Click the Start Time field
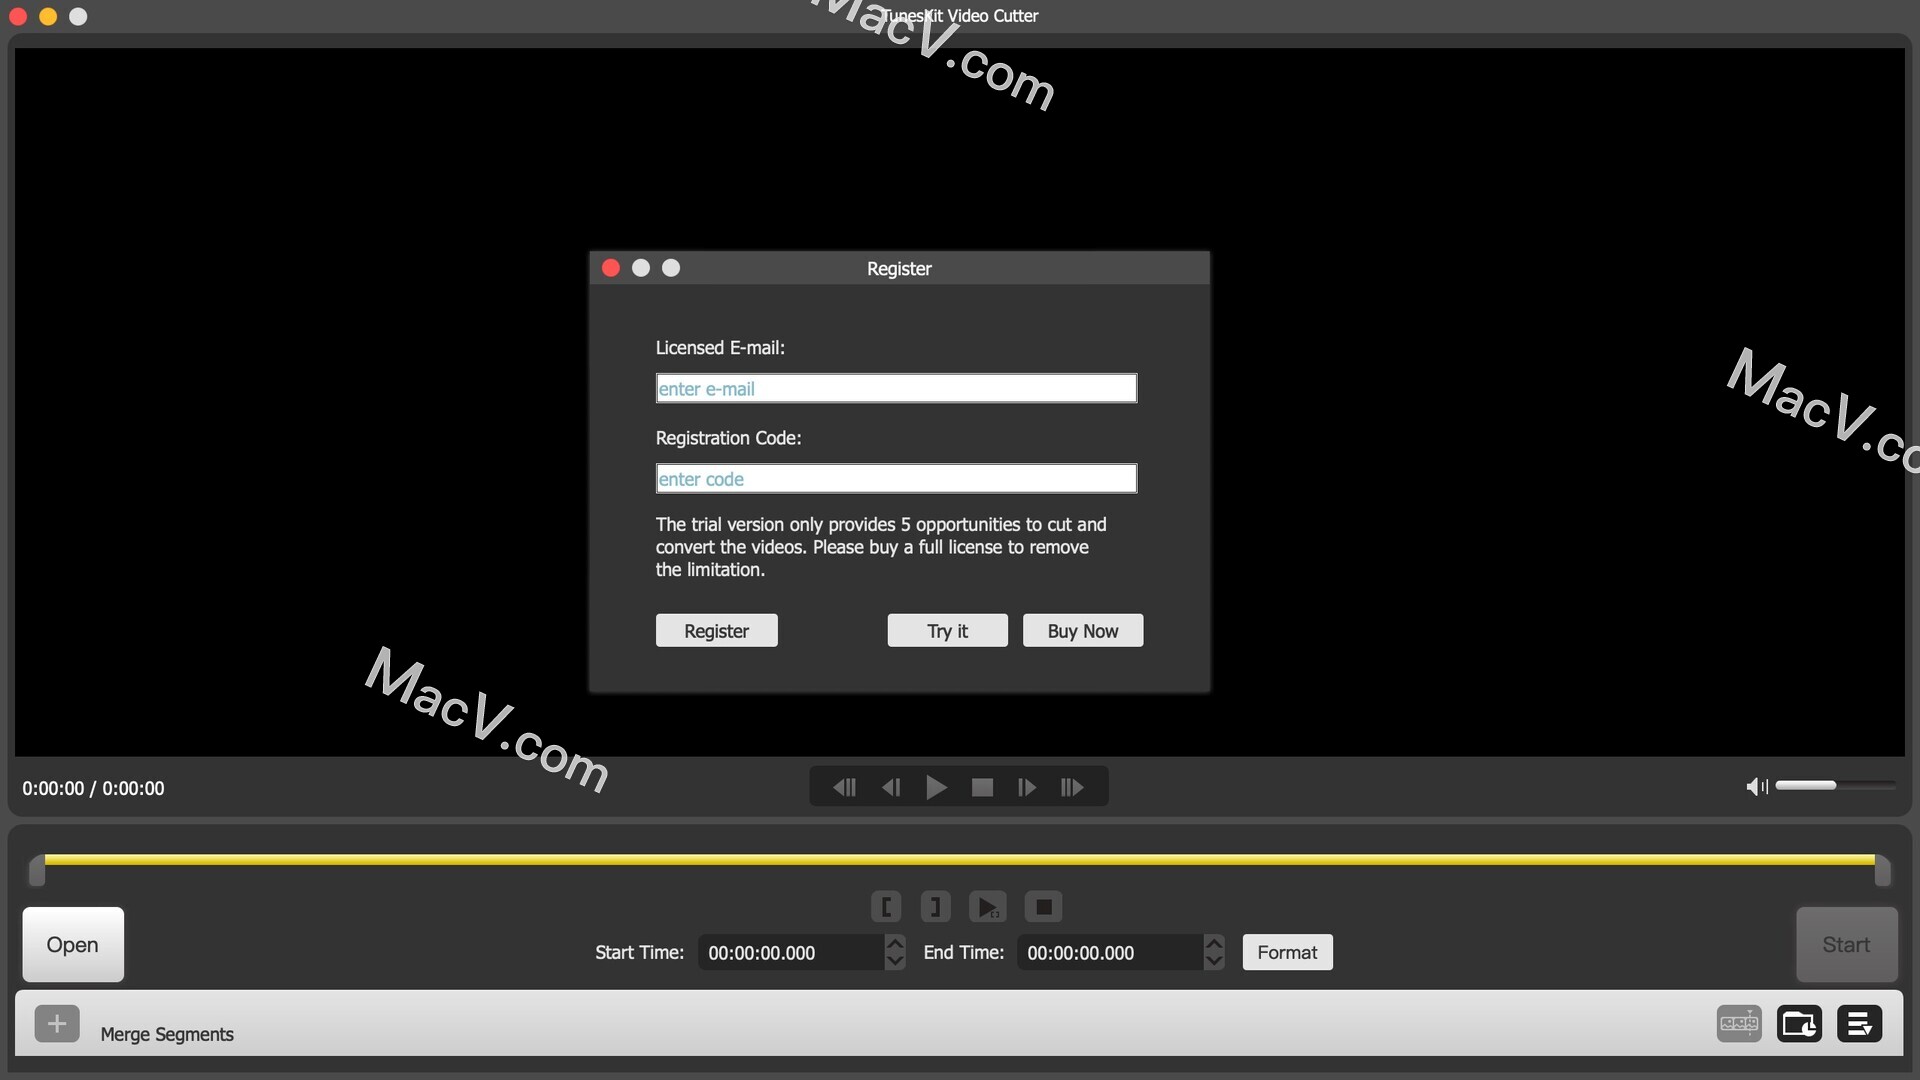This screenshot has width=1920, height=1080. (791, 952)
